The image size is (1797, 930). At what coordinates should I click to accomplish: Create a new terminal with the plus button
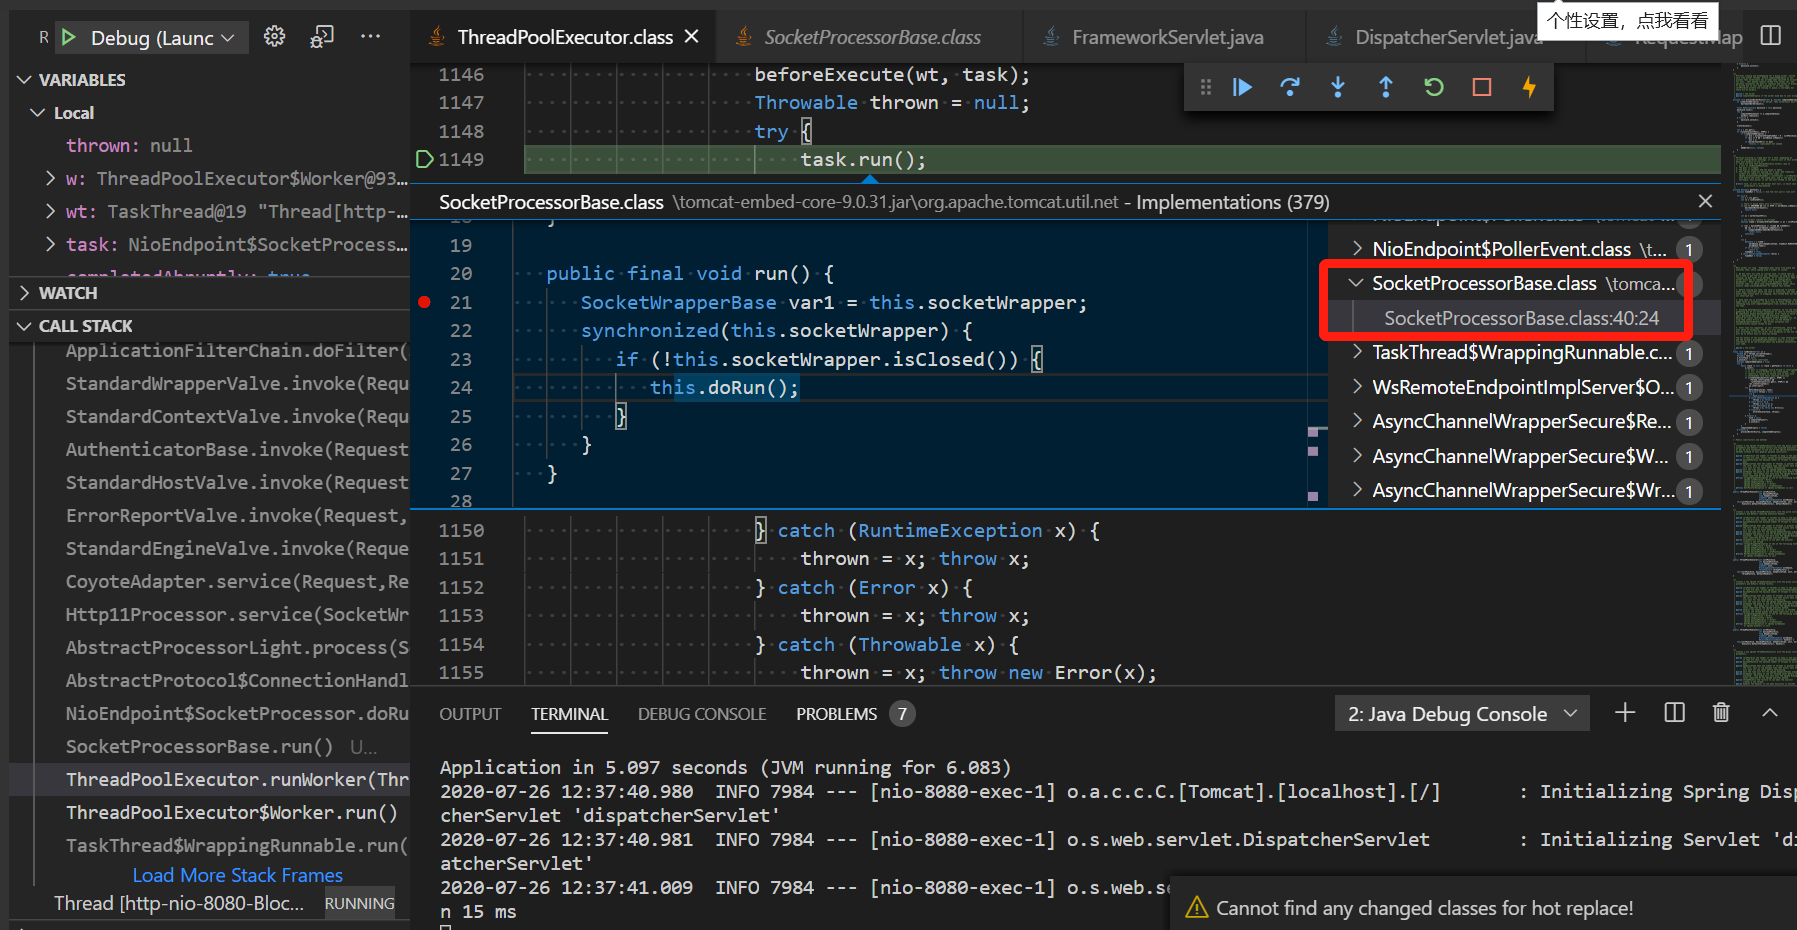pyautogui.click(x=1625, y=712)
